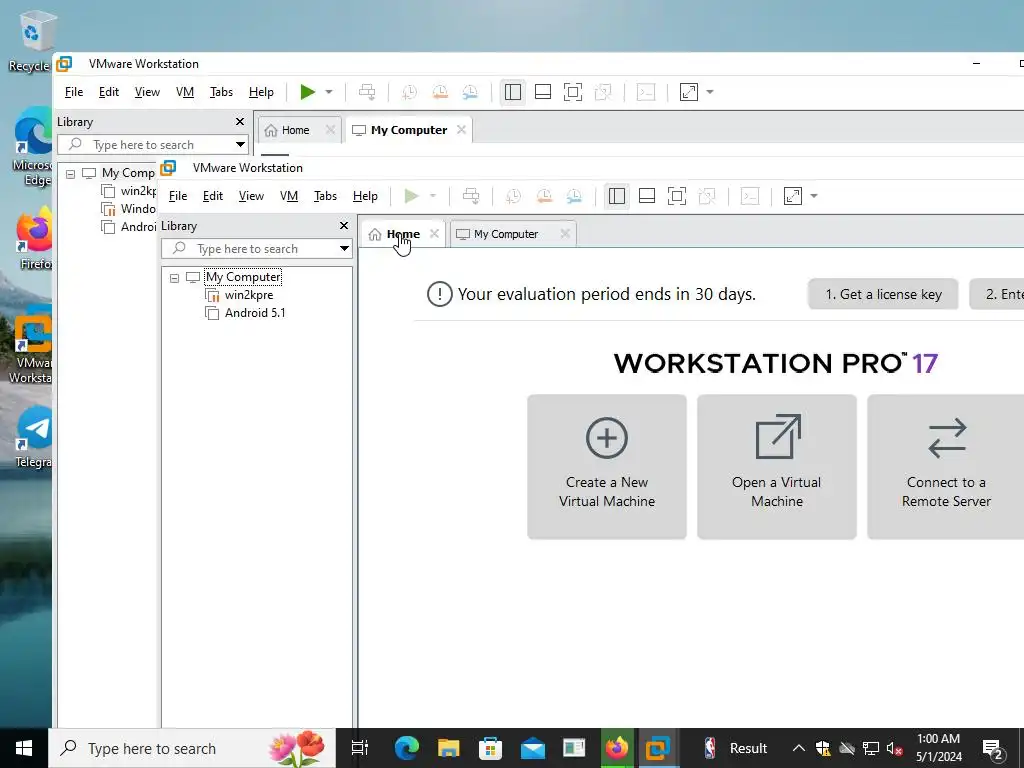Open Task View from taskbar
Viewport: 1024px width, 768px height.
click(360, 748)
